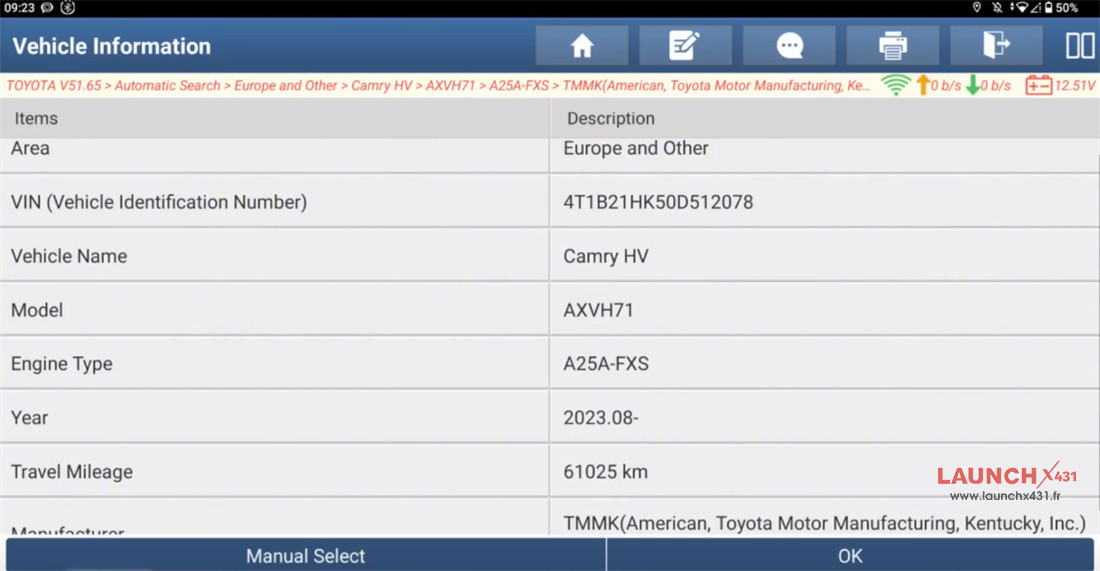Tap the Android battery status icon

pos(1048,8)
